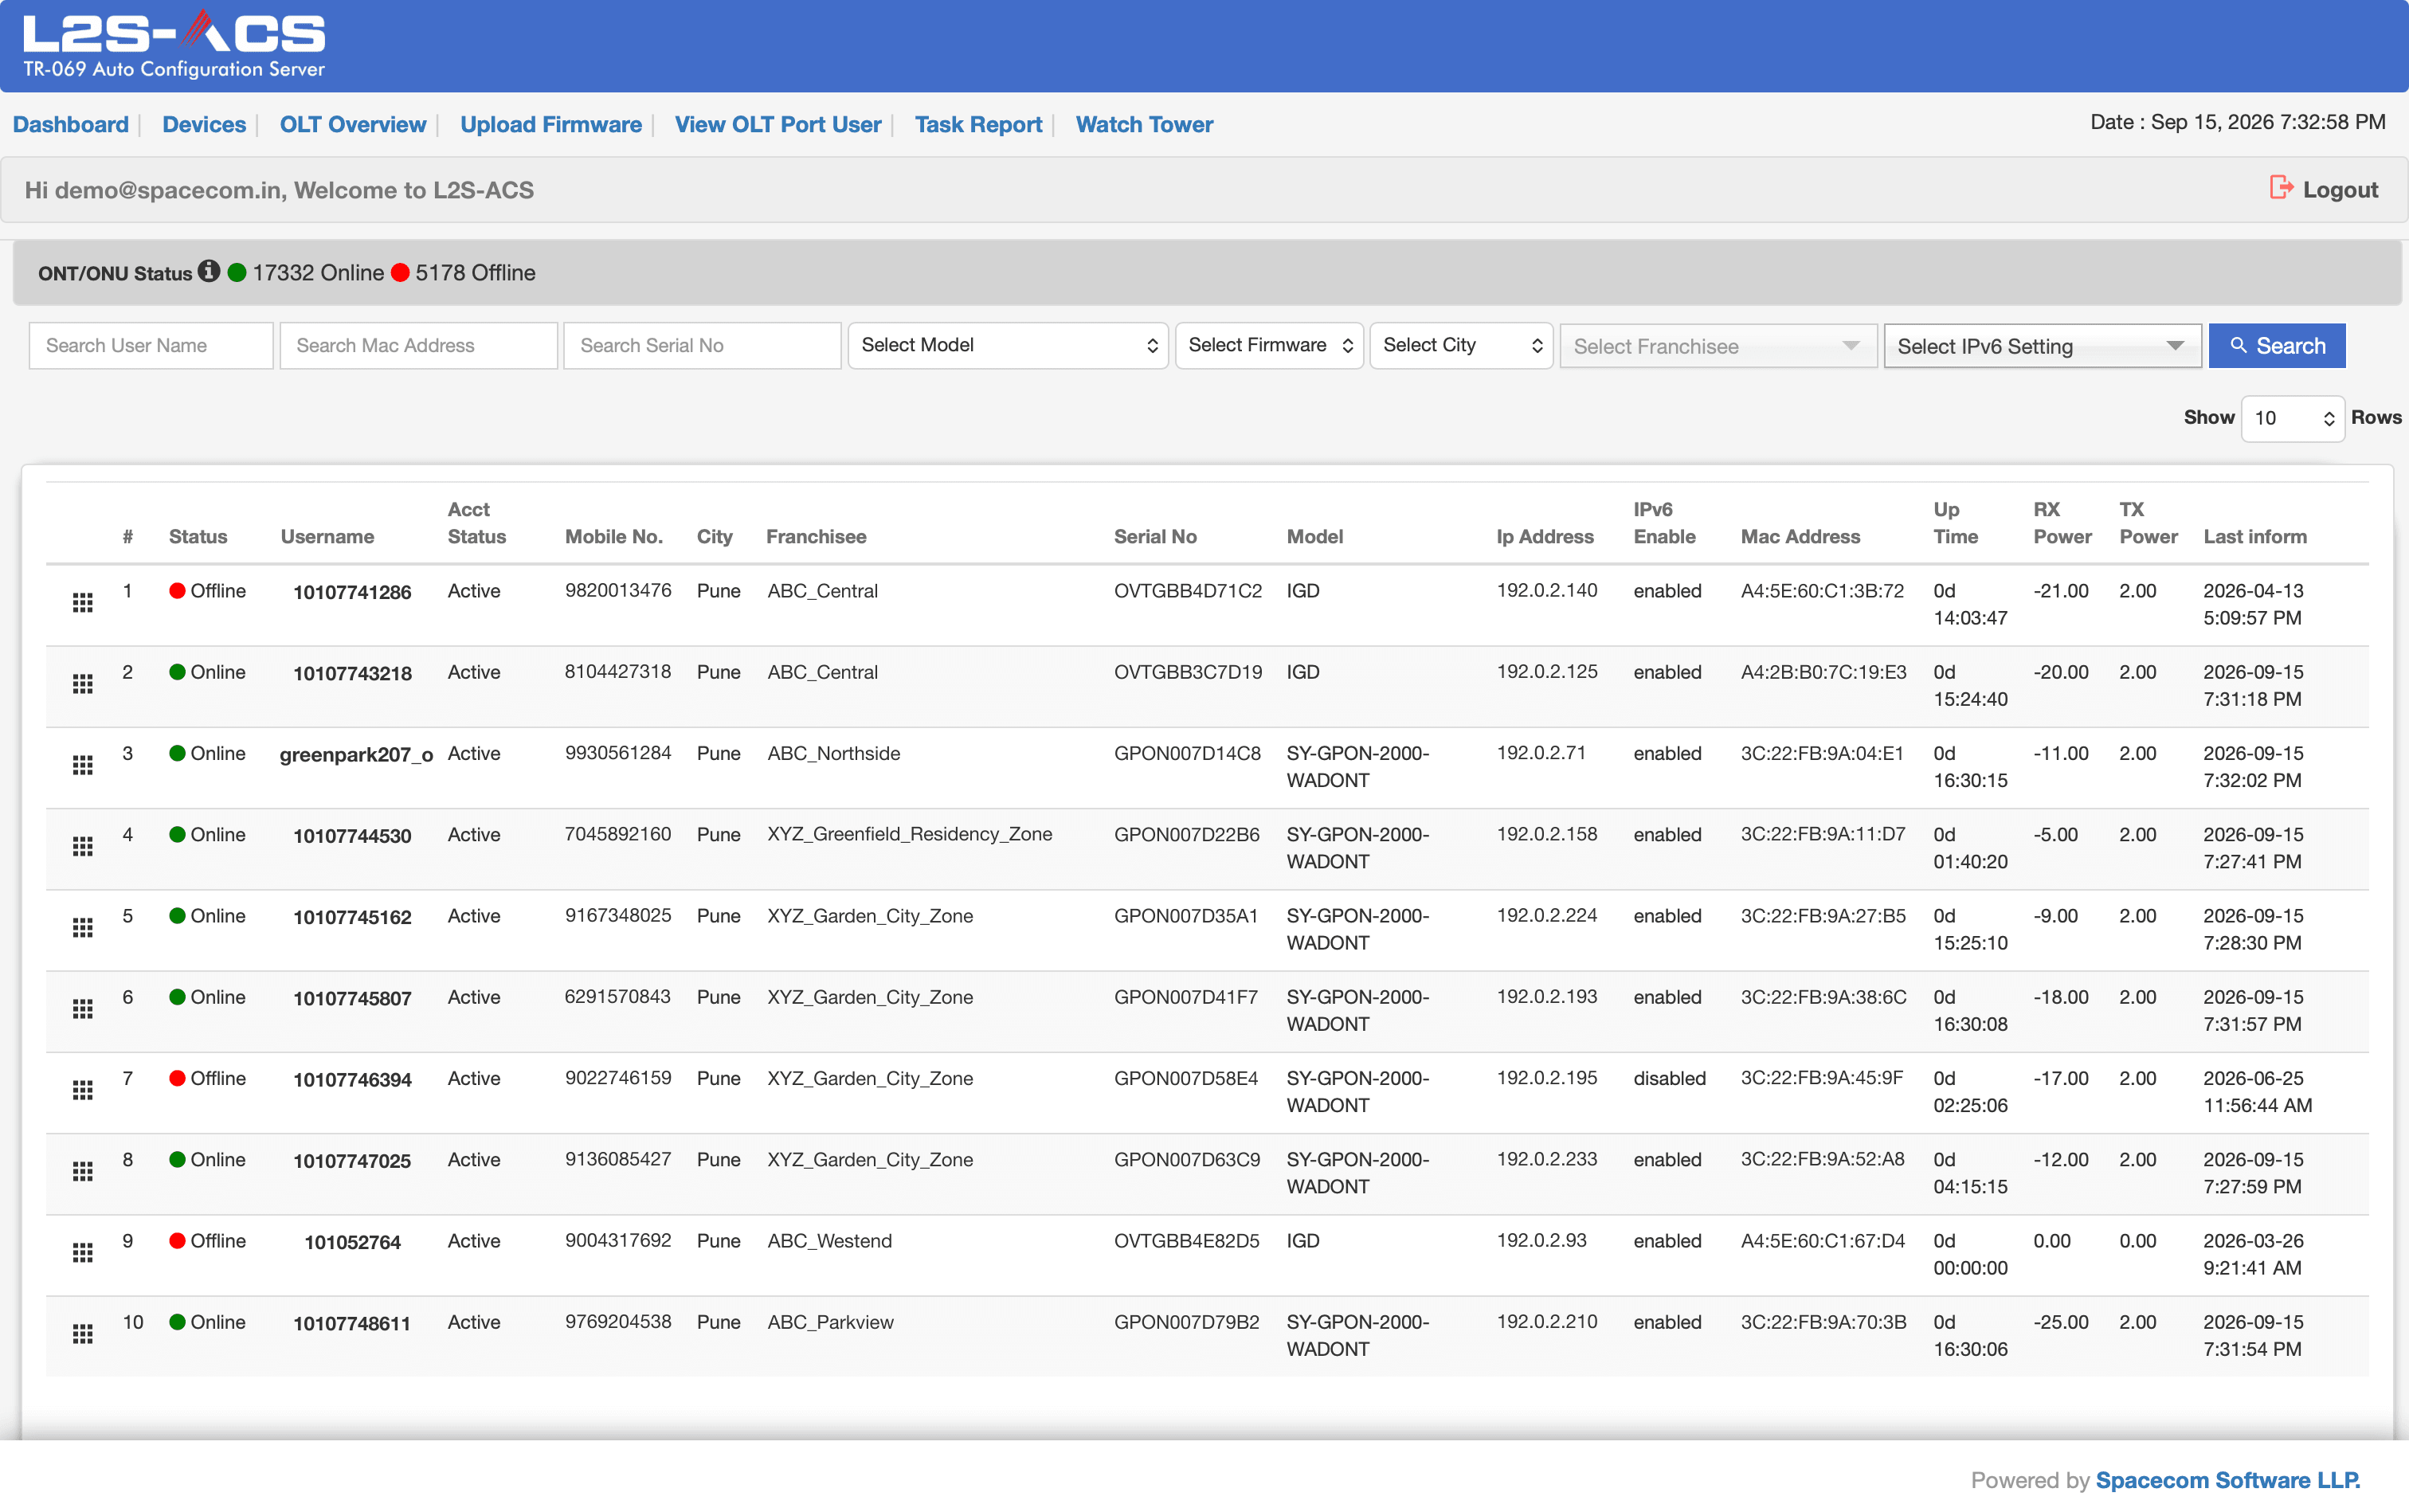The image size is (2409, 1512).
Task: Click the blue Search button
Action: pos(2277,346)
